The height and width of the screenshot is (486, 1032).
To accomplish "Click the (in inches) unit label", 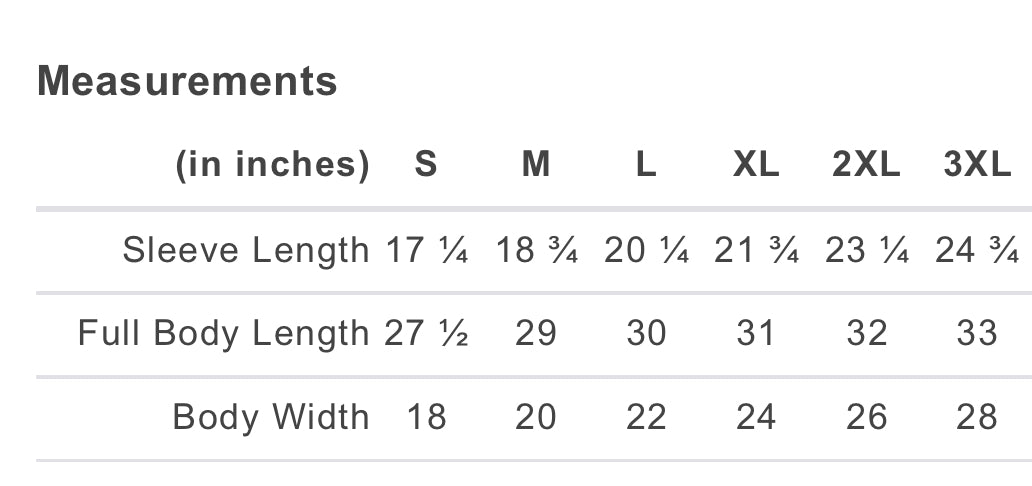I will point(272,165).
